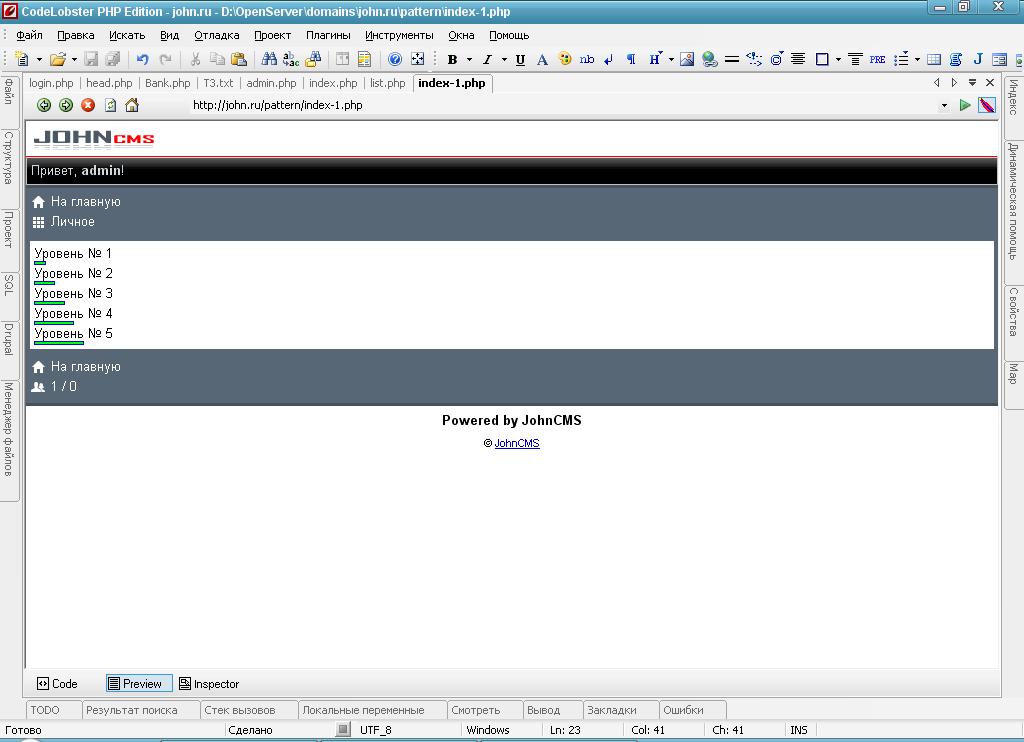Click the JohnCMS footer link

[x=517, y=444]
